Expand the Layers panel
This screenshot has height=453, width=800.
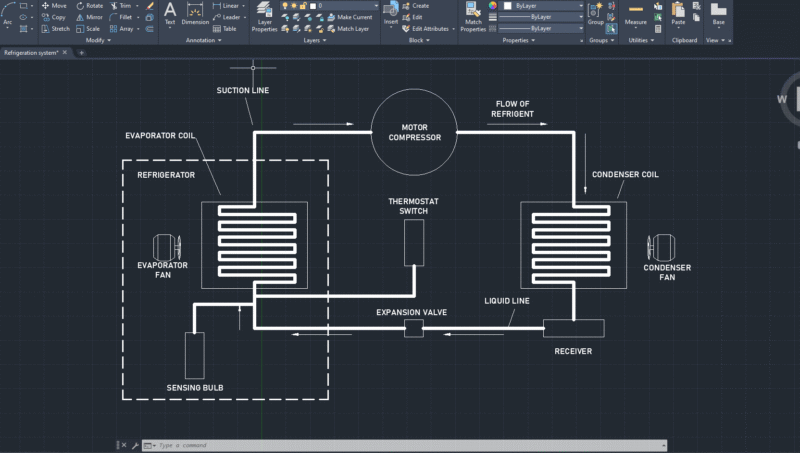coord(315,40)
